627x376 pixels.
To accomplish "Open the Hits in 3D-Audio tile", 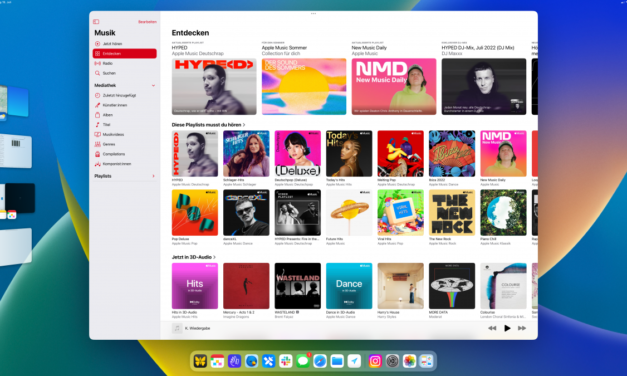I will [195, 286].
